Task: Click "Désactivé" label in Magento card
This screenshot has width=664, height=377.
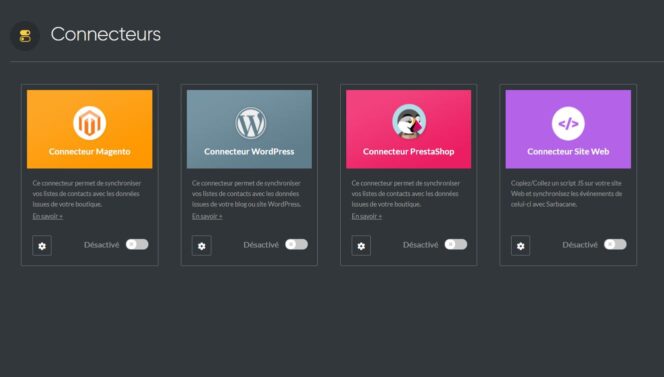Action: pyautogui.click(x=102, y=245)
